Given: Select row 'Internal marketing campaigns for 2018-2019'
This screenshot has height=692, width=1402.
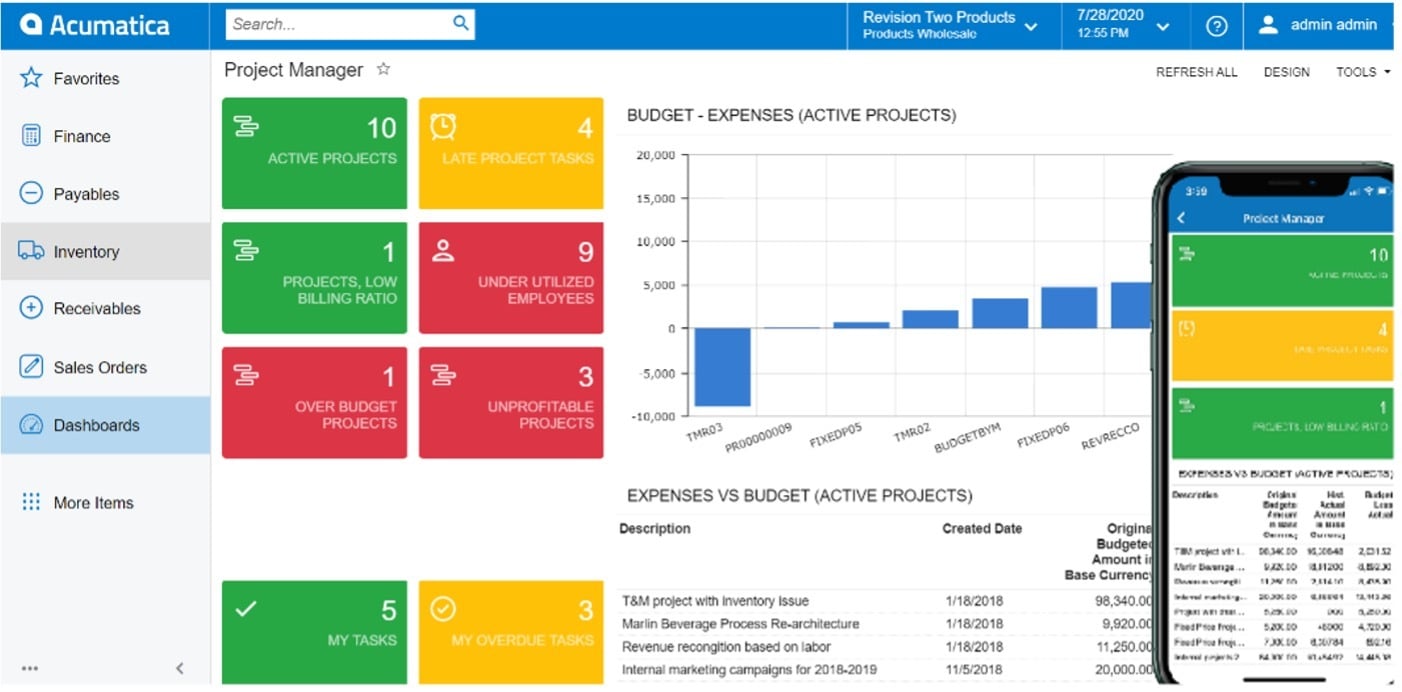Looking at the screenshot, I should pos(885,670).
